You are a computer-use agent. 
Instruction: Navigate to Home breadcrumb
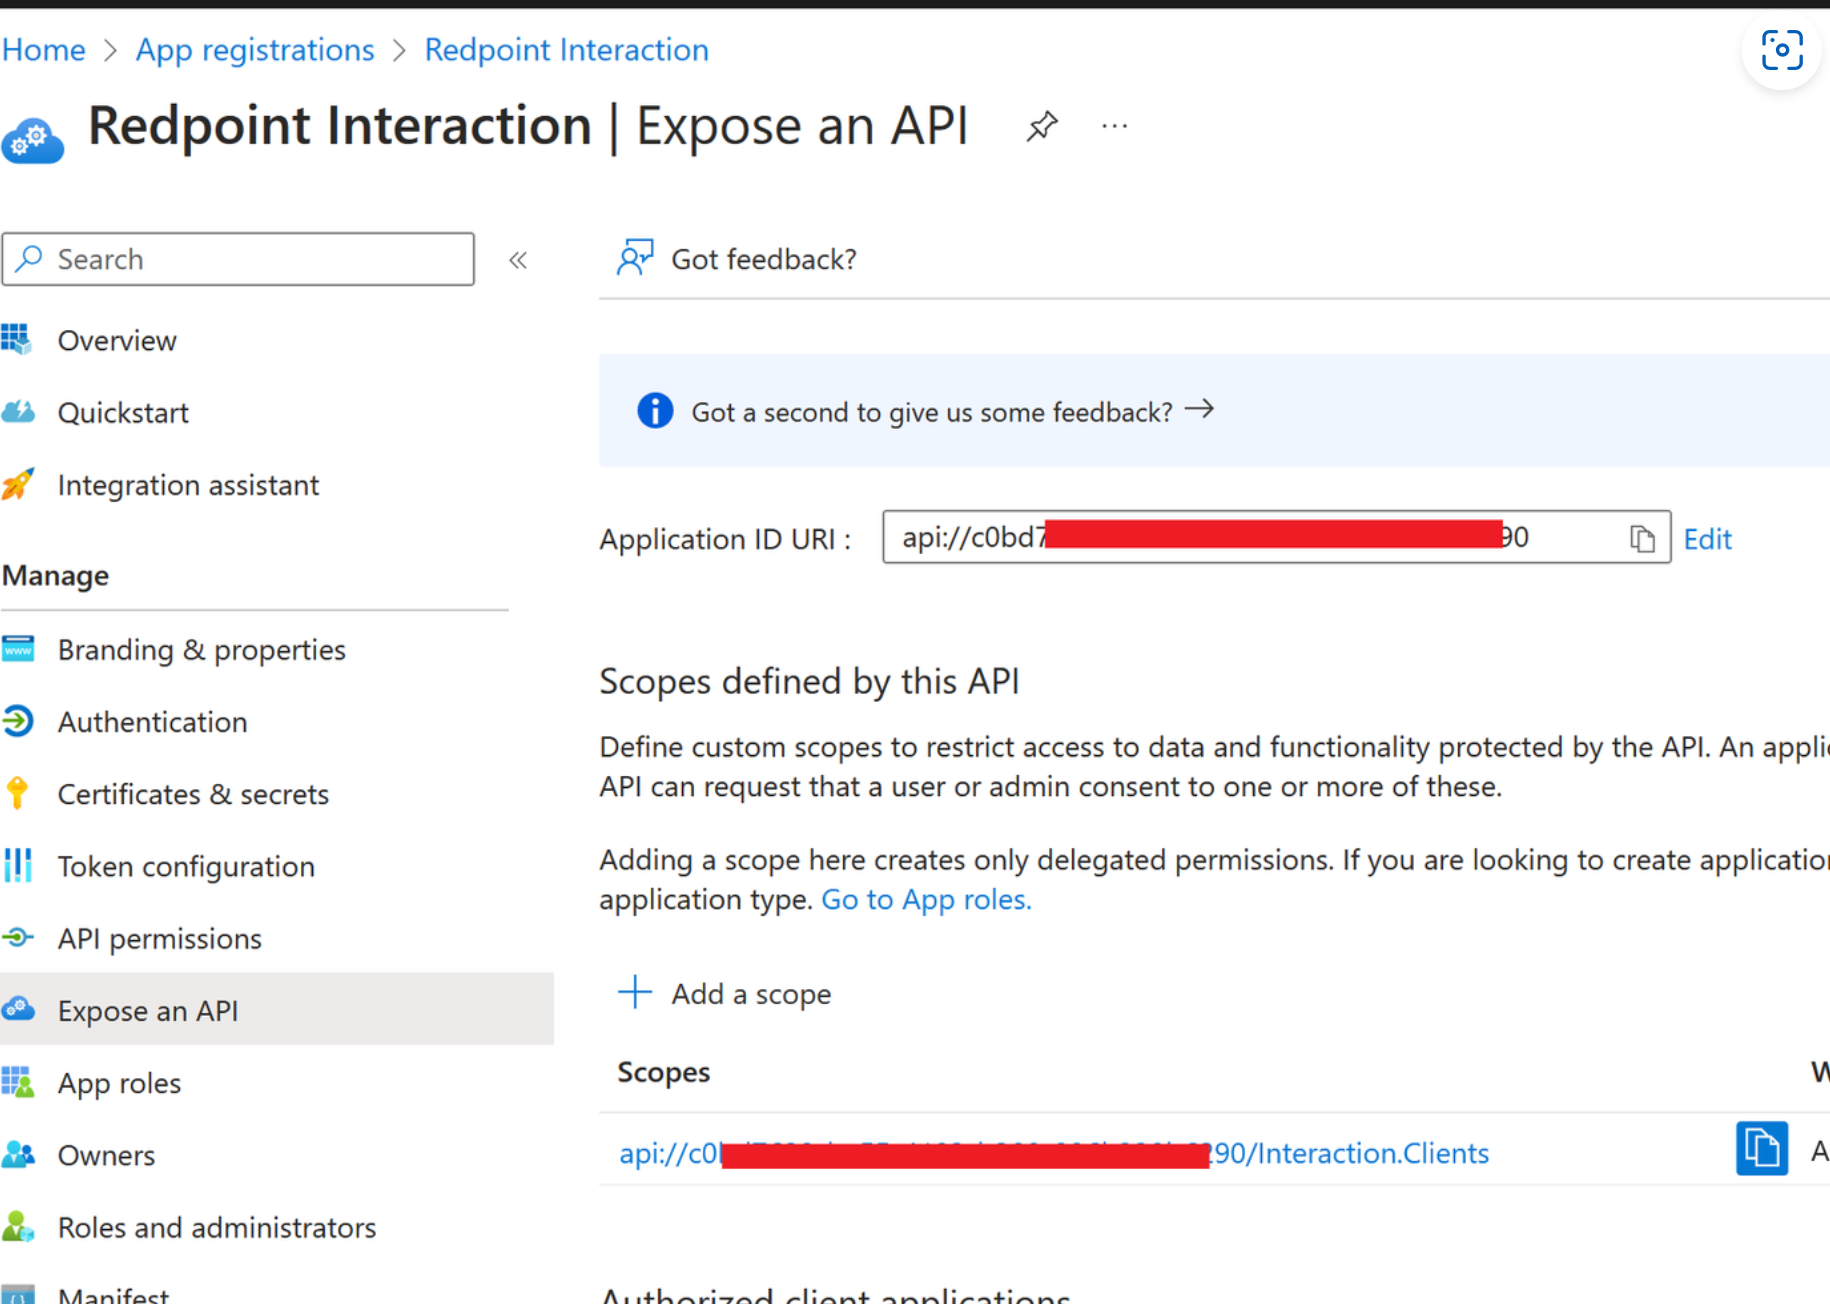pyautogui.click(x=44, y=50)
